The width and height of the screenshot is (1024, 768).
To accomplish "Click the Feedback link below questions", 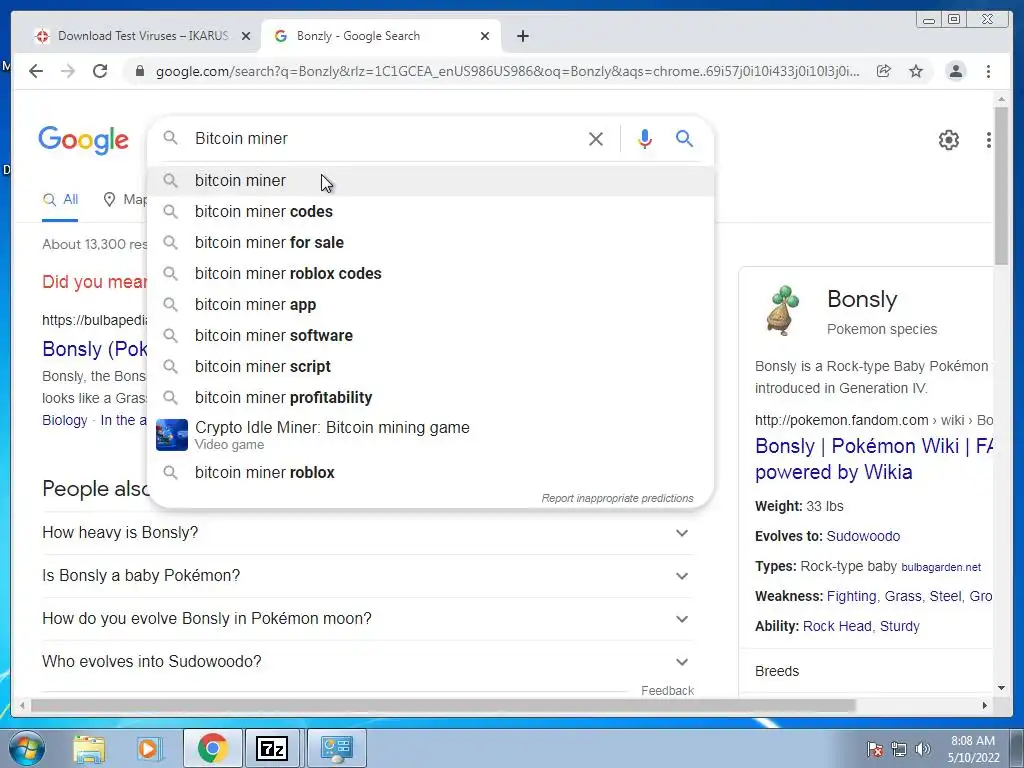I will click(x=667, y=690).
